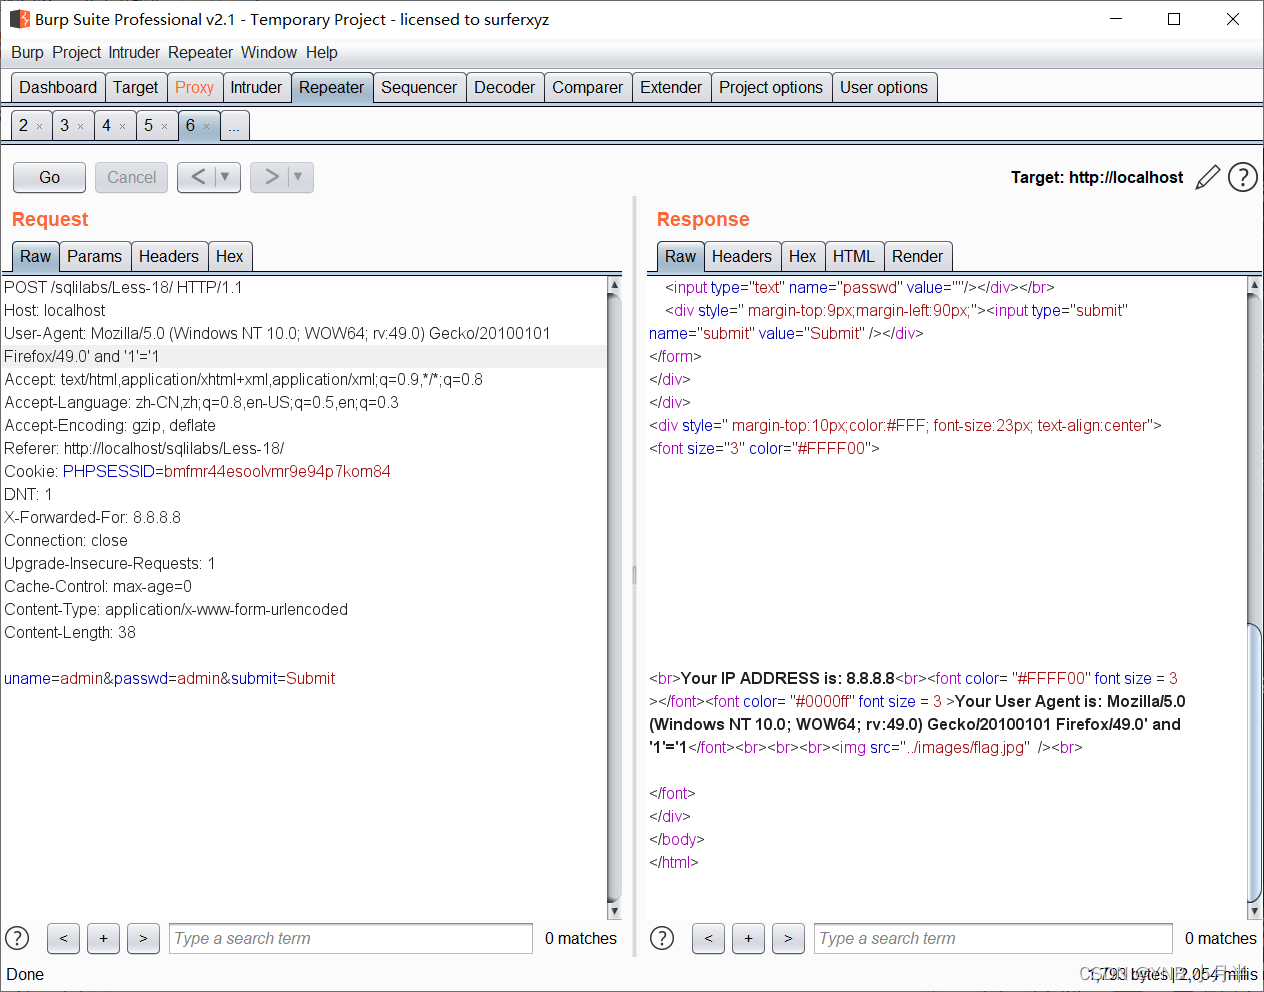1264x992 pixels.
Task: Switch to the Proxy tab
Action: [194, 88]
